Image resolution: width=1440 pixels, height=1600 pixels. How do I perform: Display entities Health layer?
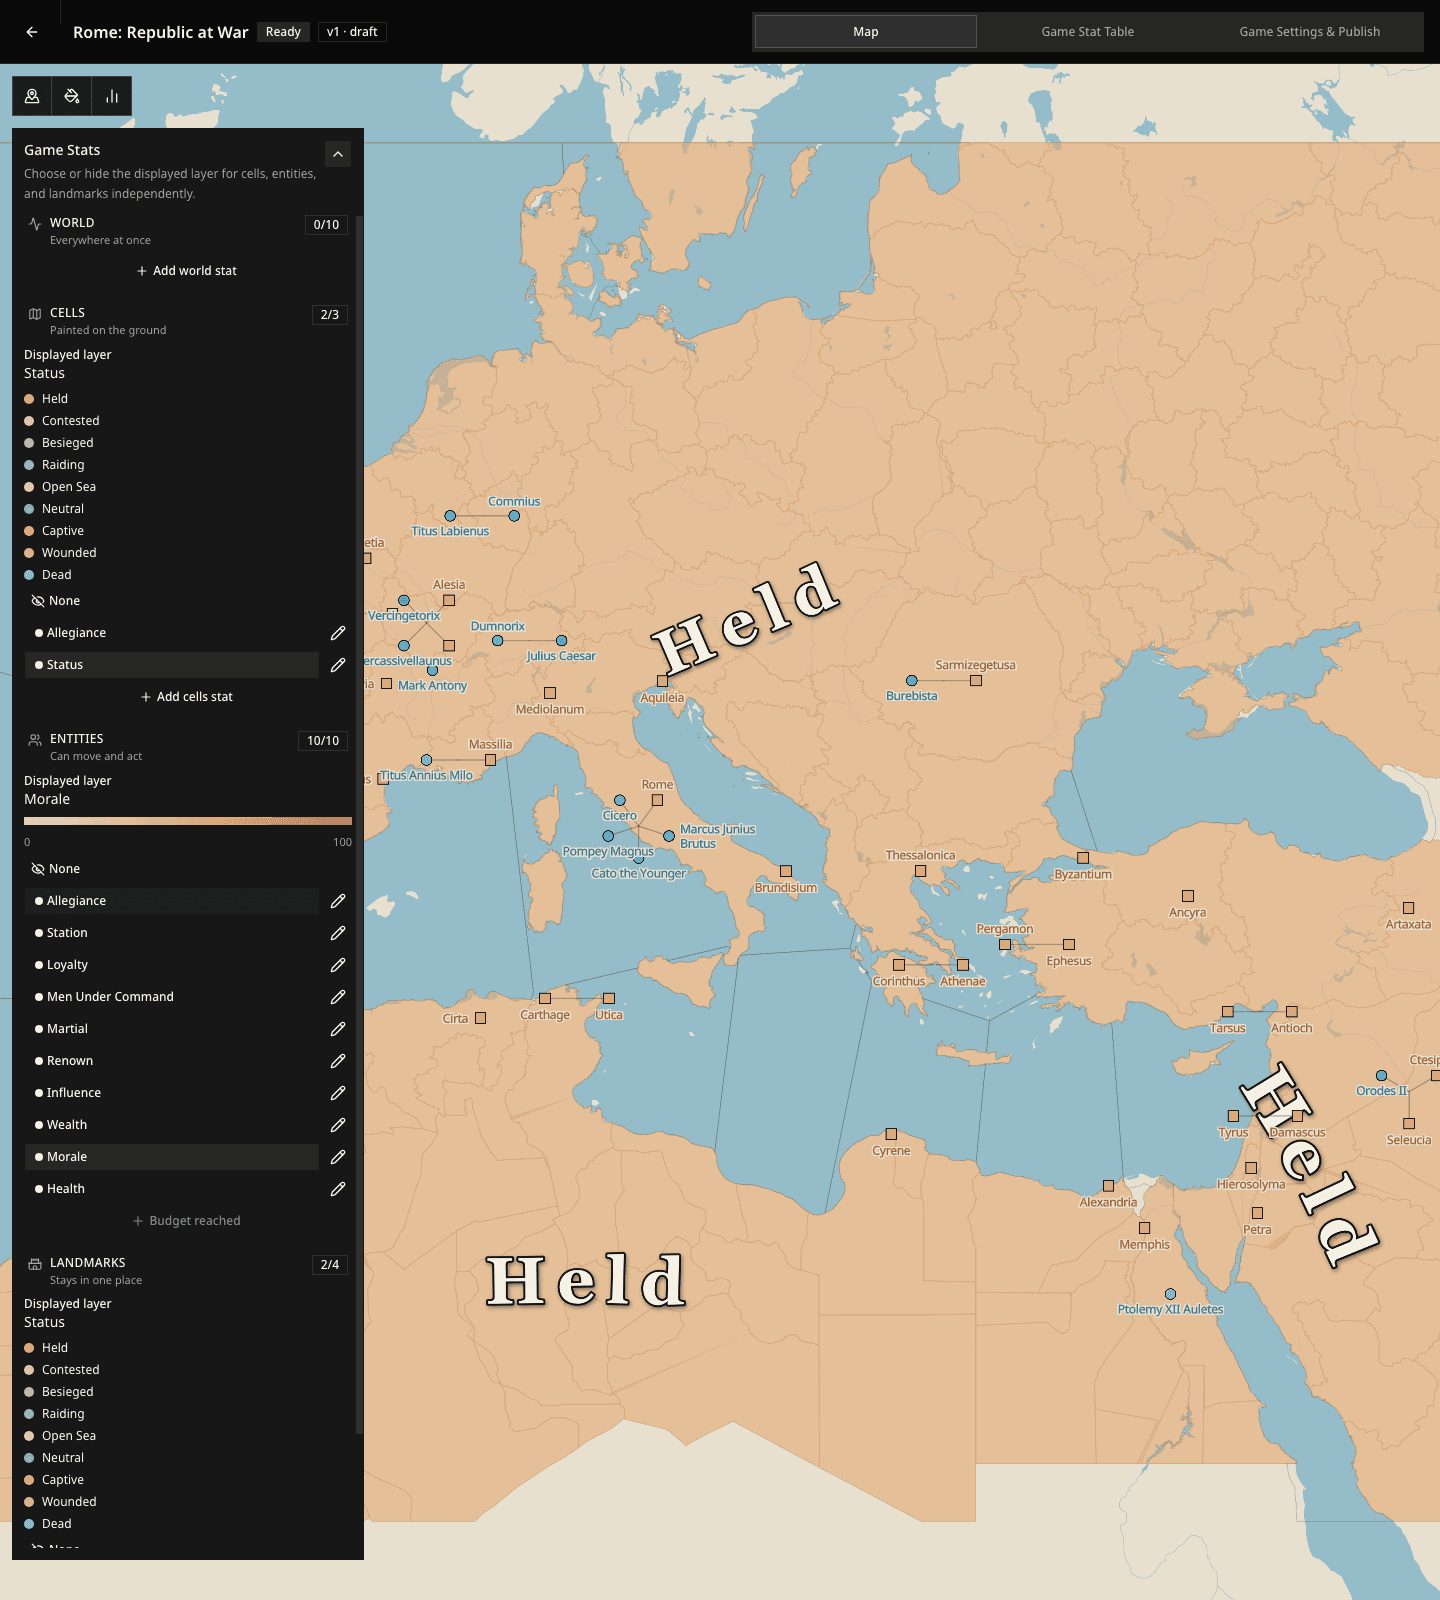pyautogui.click(x=172, y=1189)
